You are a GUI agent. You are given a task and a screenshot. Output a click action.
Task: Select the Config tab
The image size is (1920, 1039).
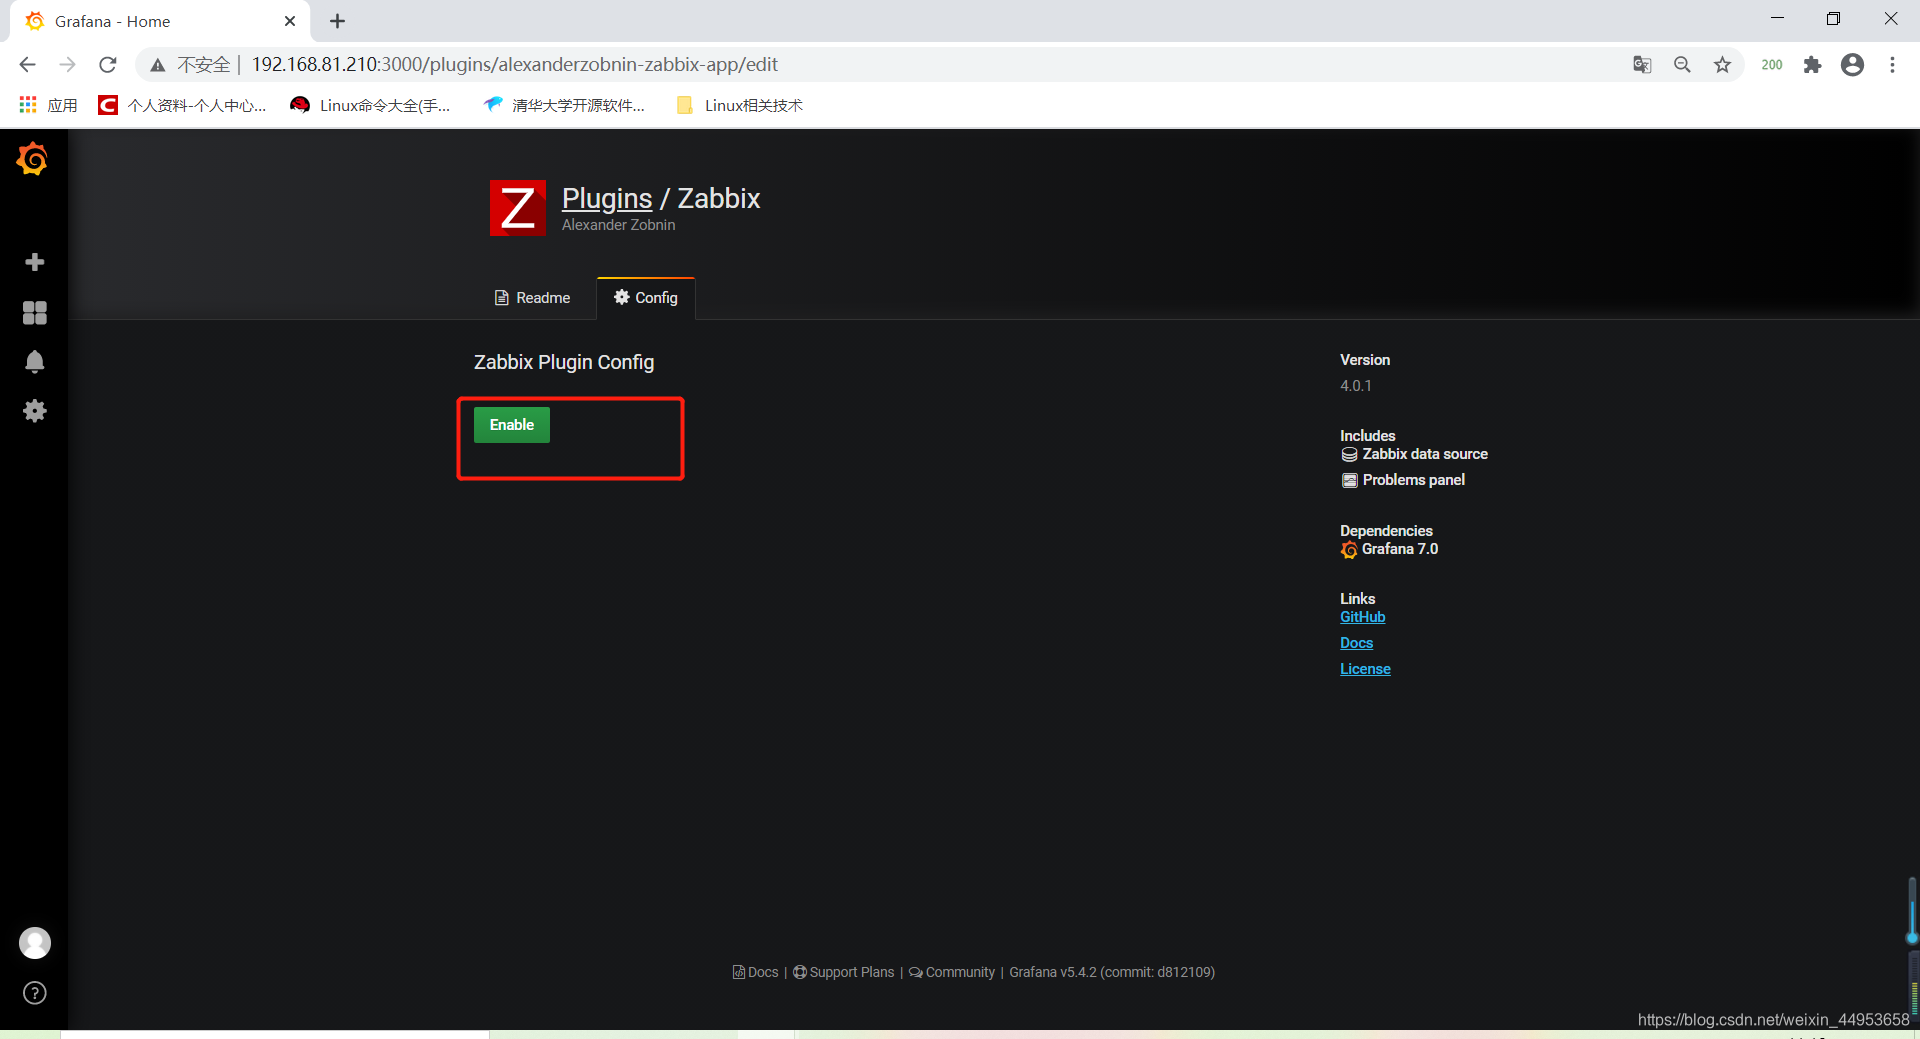(x=646, y=298)
